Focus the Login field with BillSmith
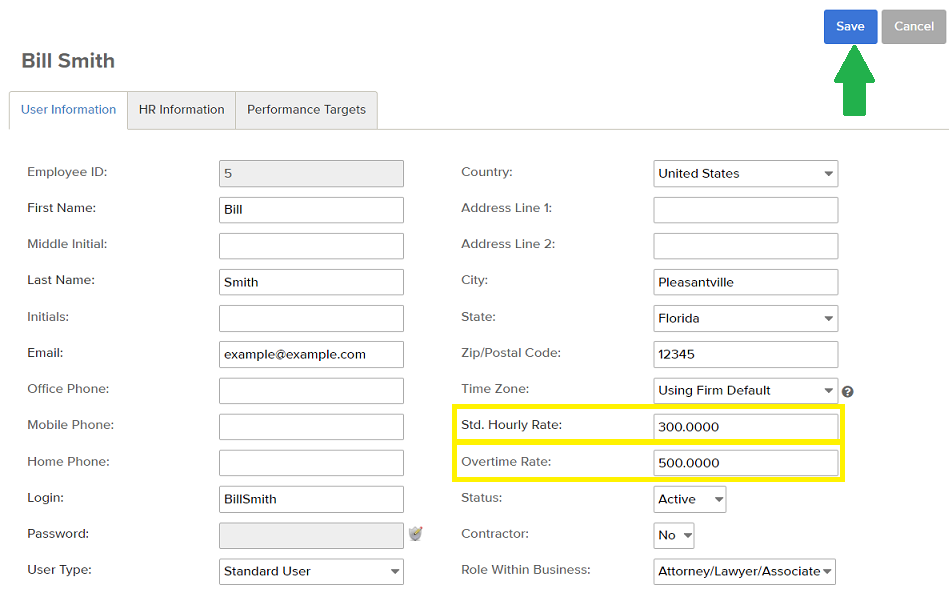 (311, 500)
